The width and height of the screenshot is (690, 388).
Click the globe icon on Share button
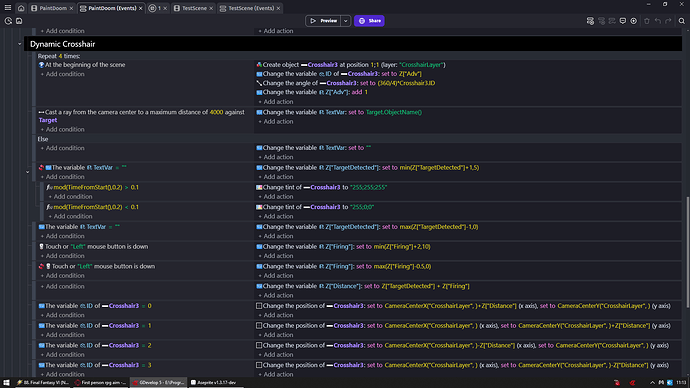coord(362,21)
